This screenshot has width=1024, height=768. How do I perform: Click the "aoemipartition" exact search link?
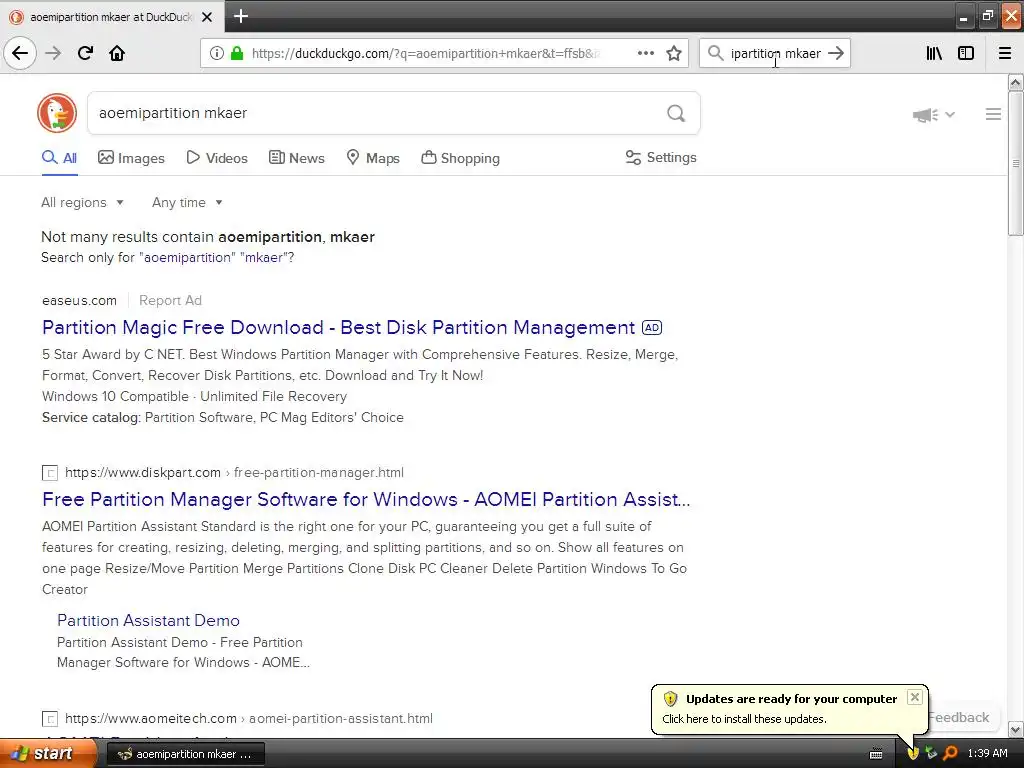pyautogui.click(x=187, y=257)
